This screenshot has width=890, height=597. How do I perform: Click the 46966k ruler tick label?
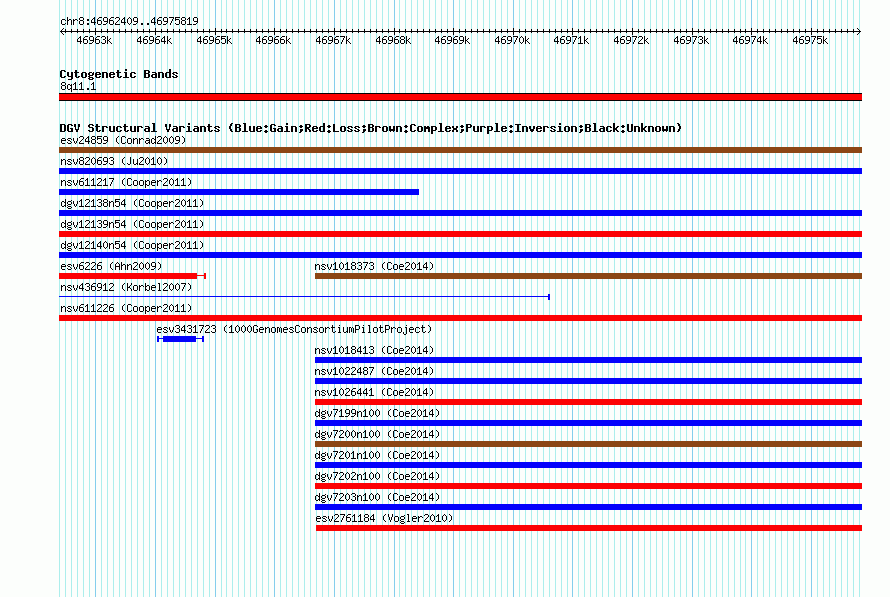273,40
